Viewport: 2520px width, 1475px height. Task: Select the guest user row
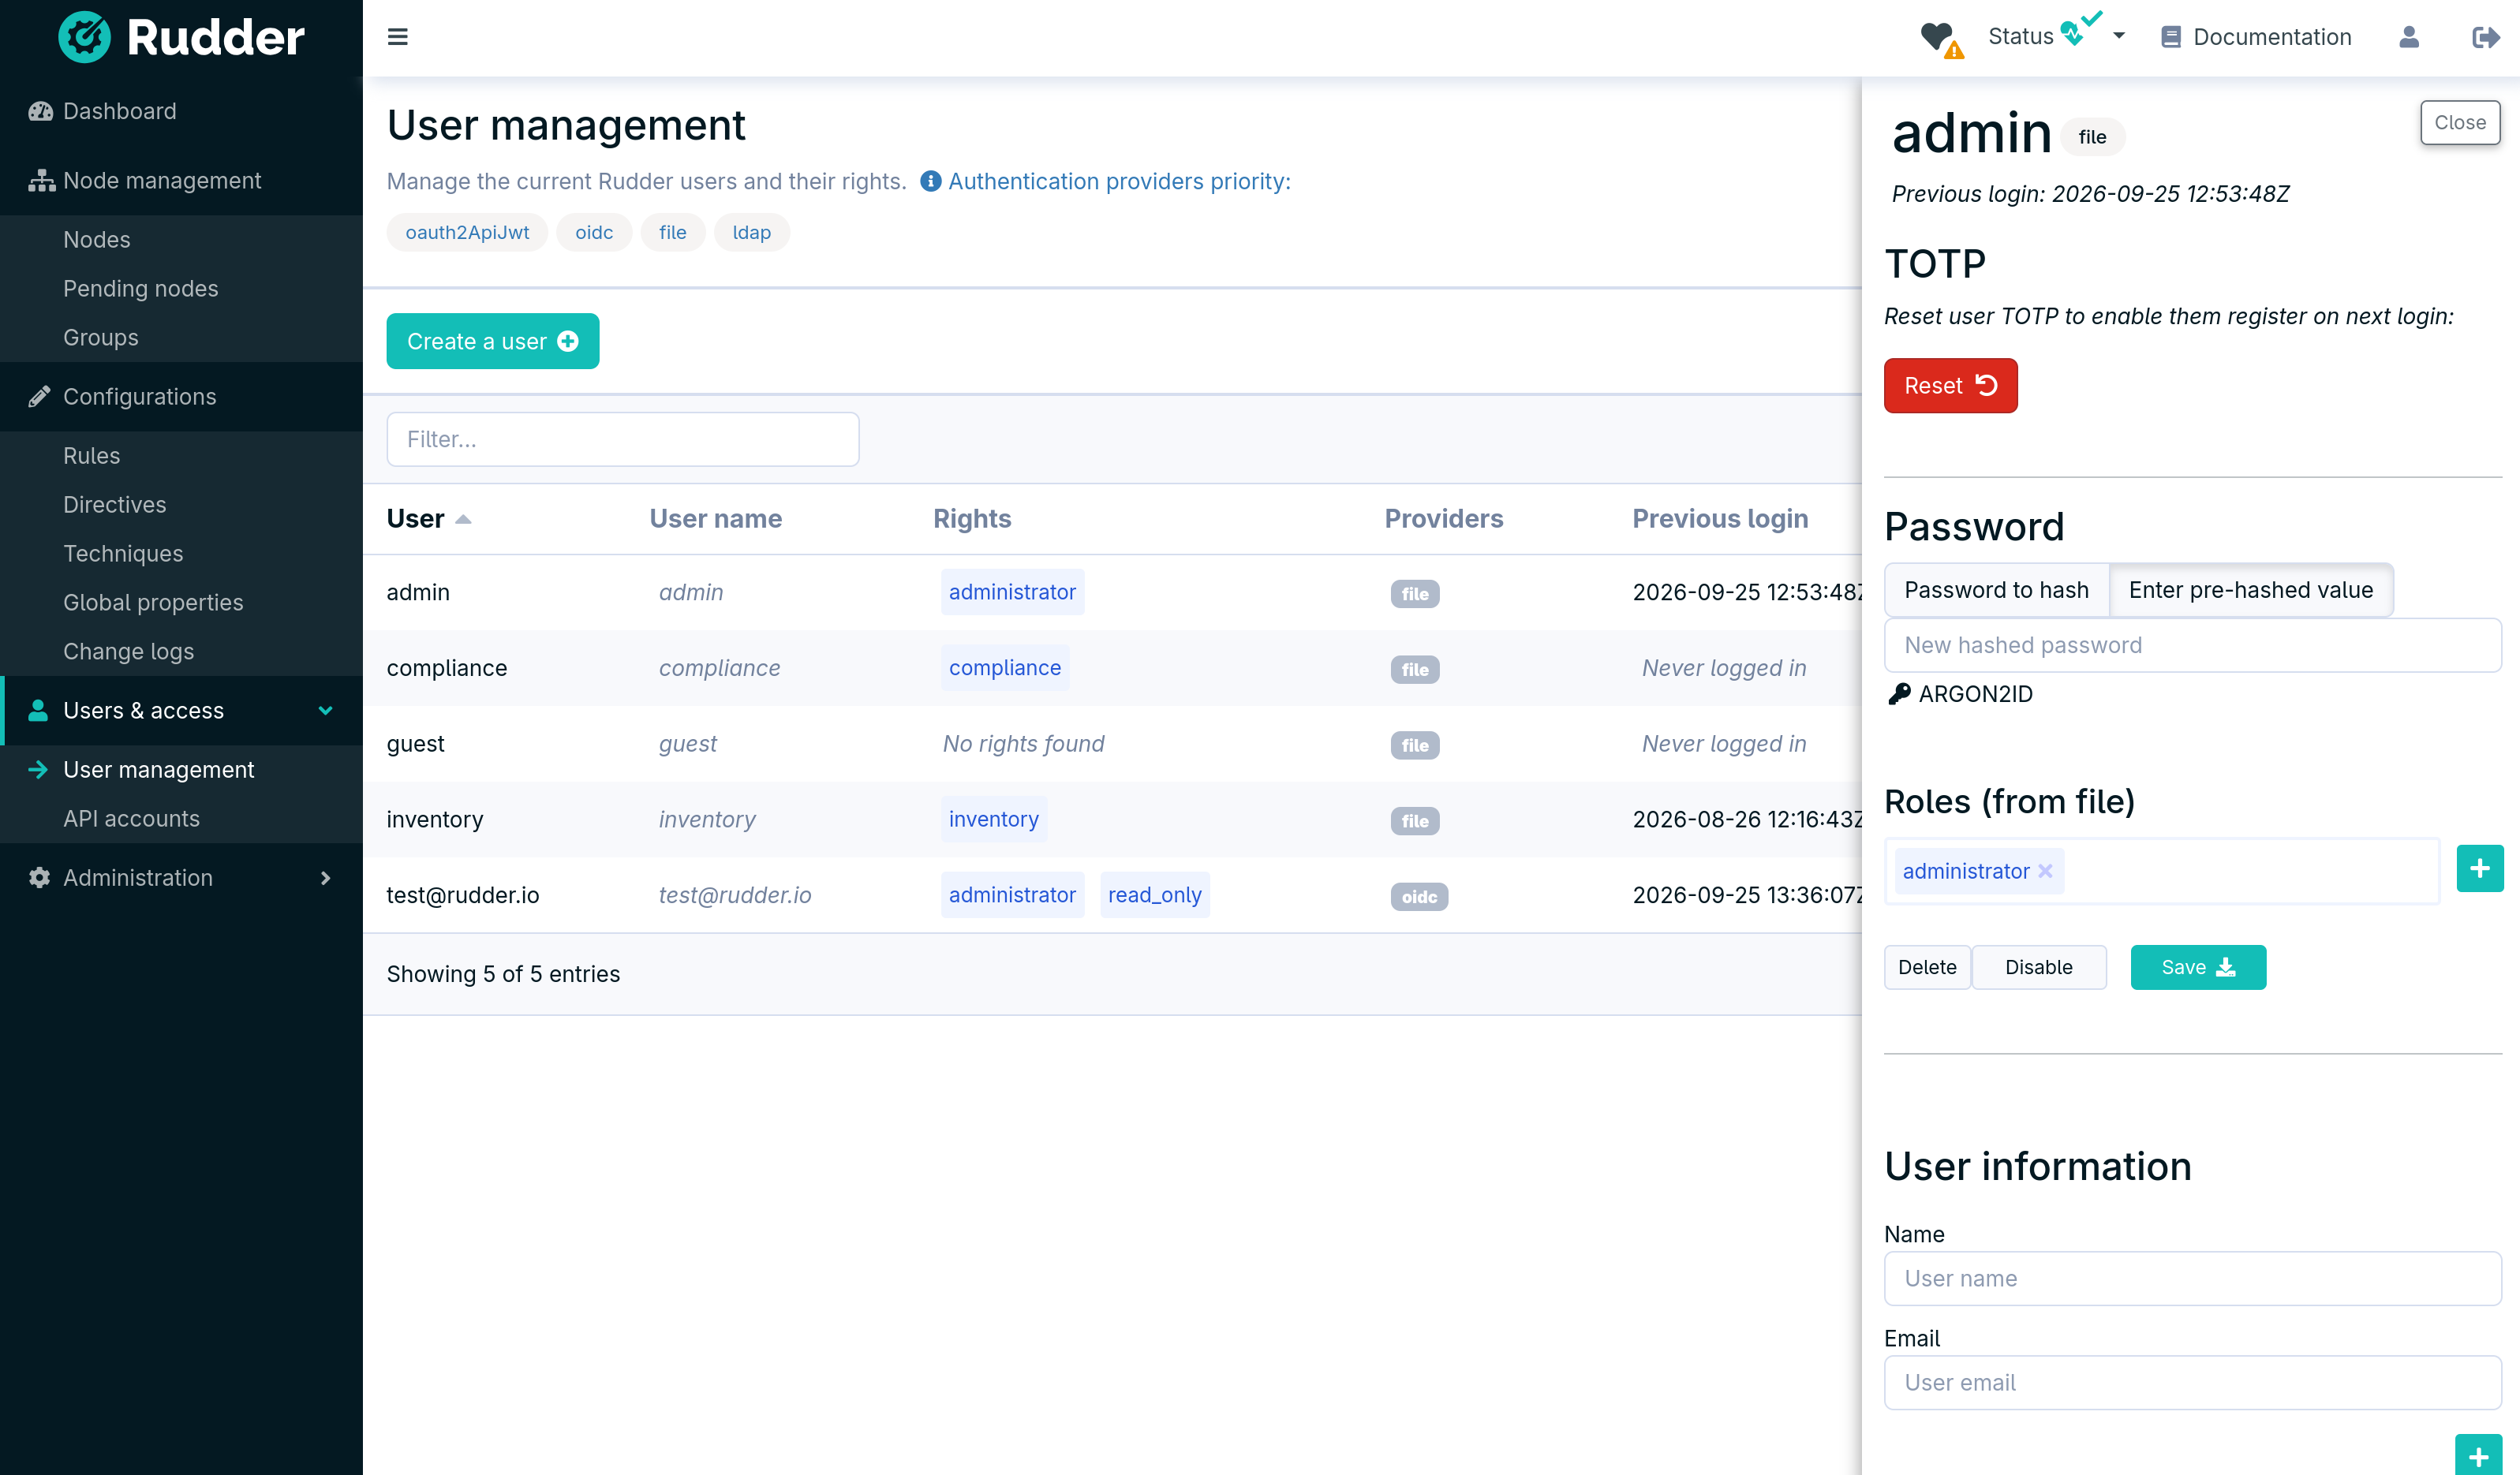coord(1112,745)
